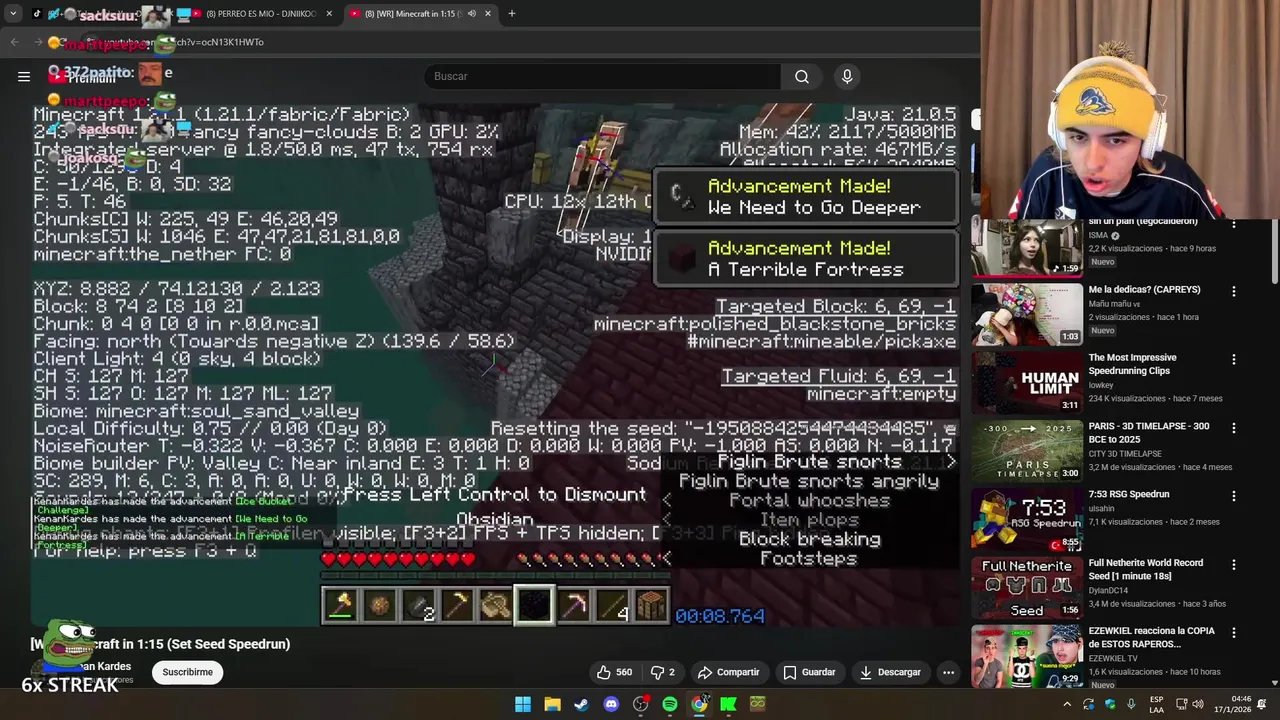Viewport: 1280px width, 720px height.
Task: Open the Full Netherite Seed thumbnail
Action: tap(1027, 587)
